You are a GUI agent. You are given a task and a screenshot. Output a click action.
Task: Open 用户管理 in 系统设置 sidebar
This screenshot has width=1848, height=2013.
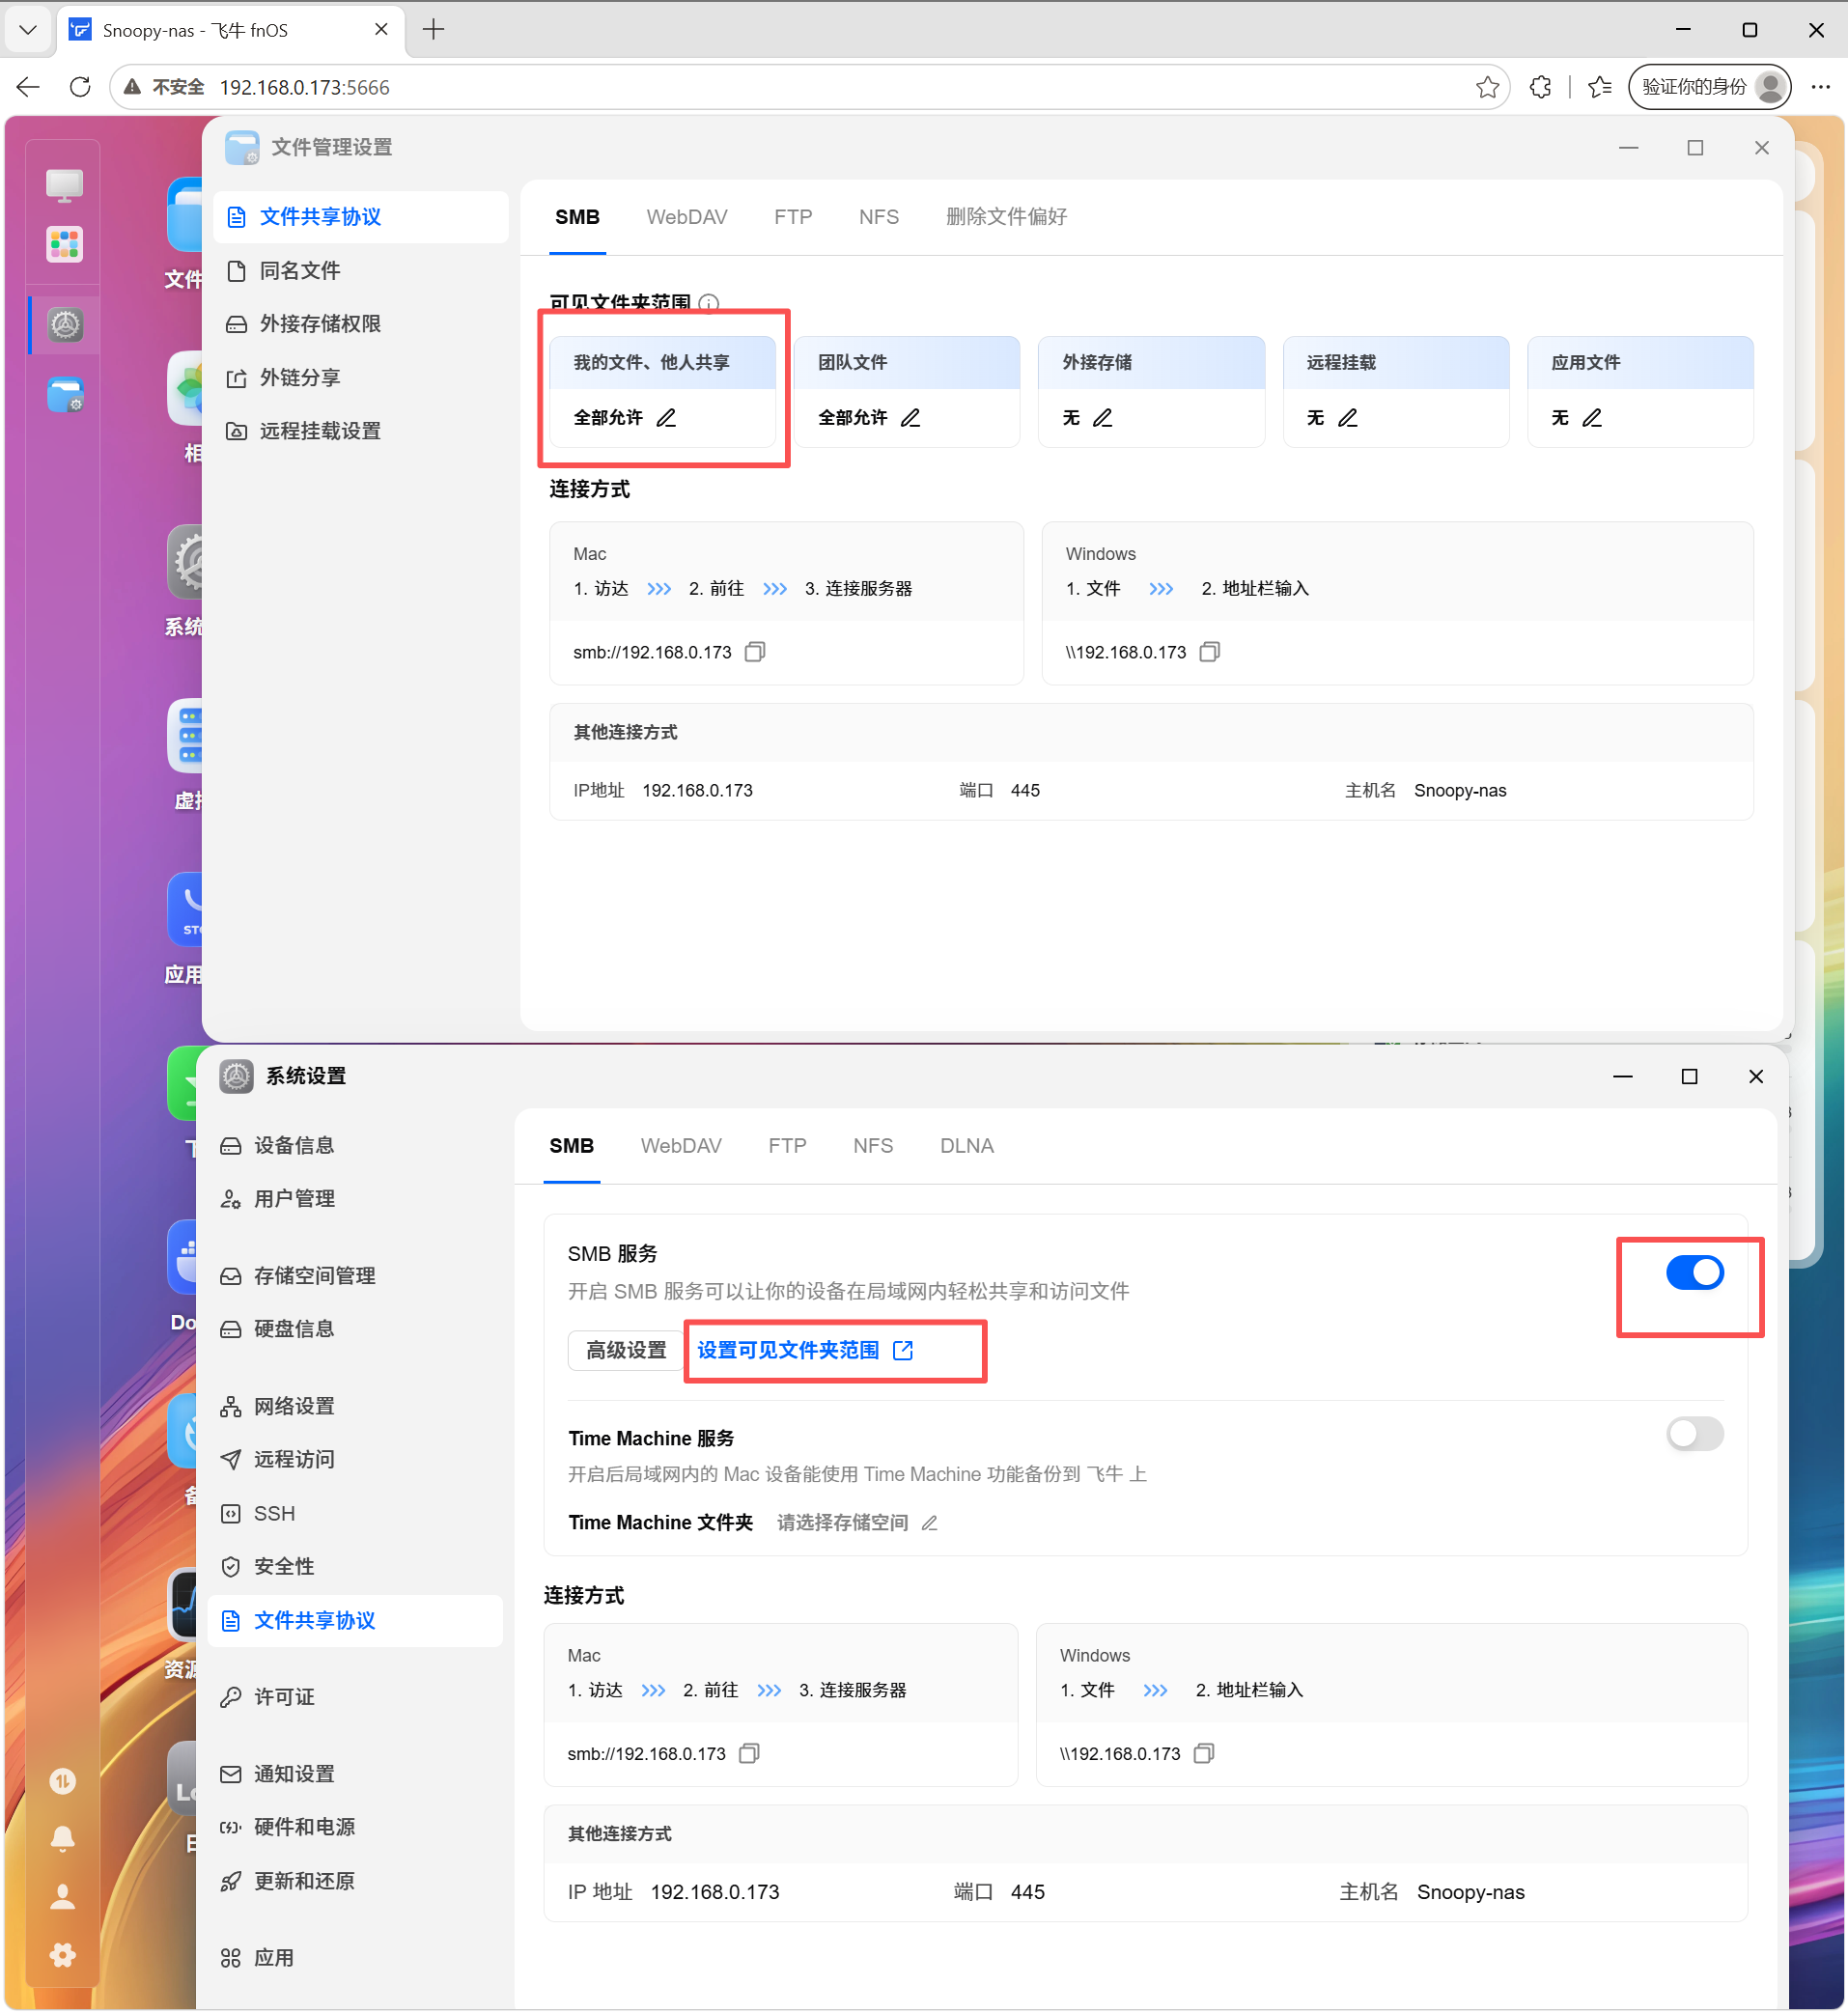[x=355, y=1199]
